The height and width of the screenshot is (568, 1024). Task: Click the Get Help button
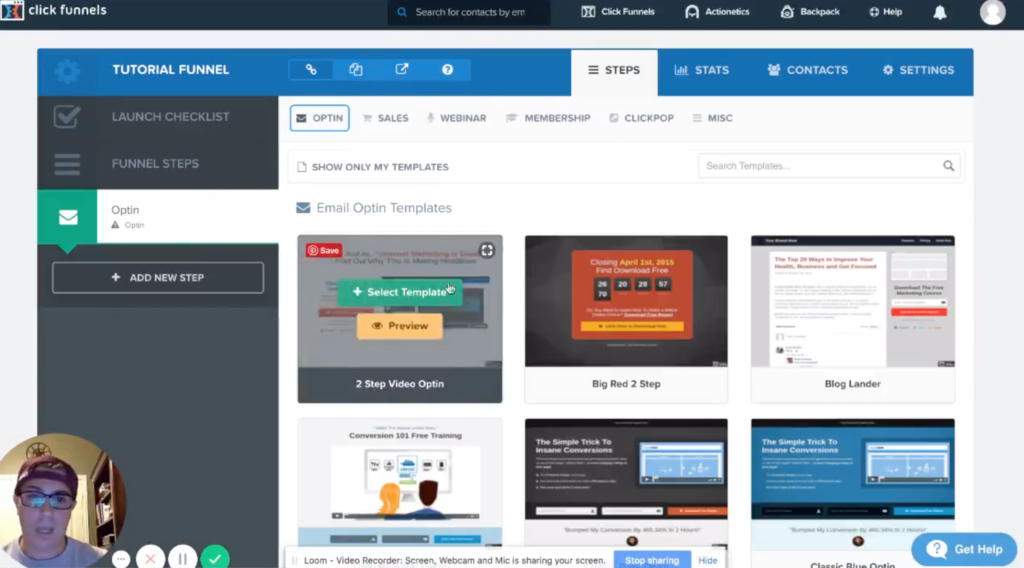coord(965,550)
